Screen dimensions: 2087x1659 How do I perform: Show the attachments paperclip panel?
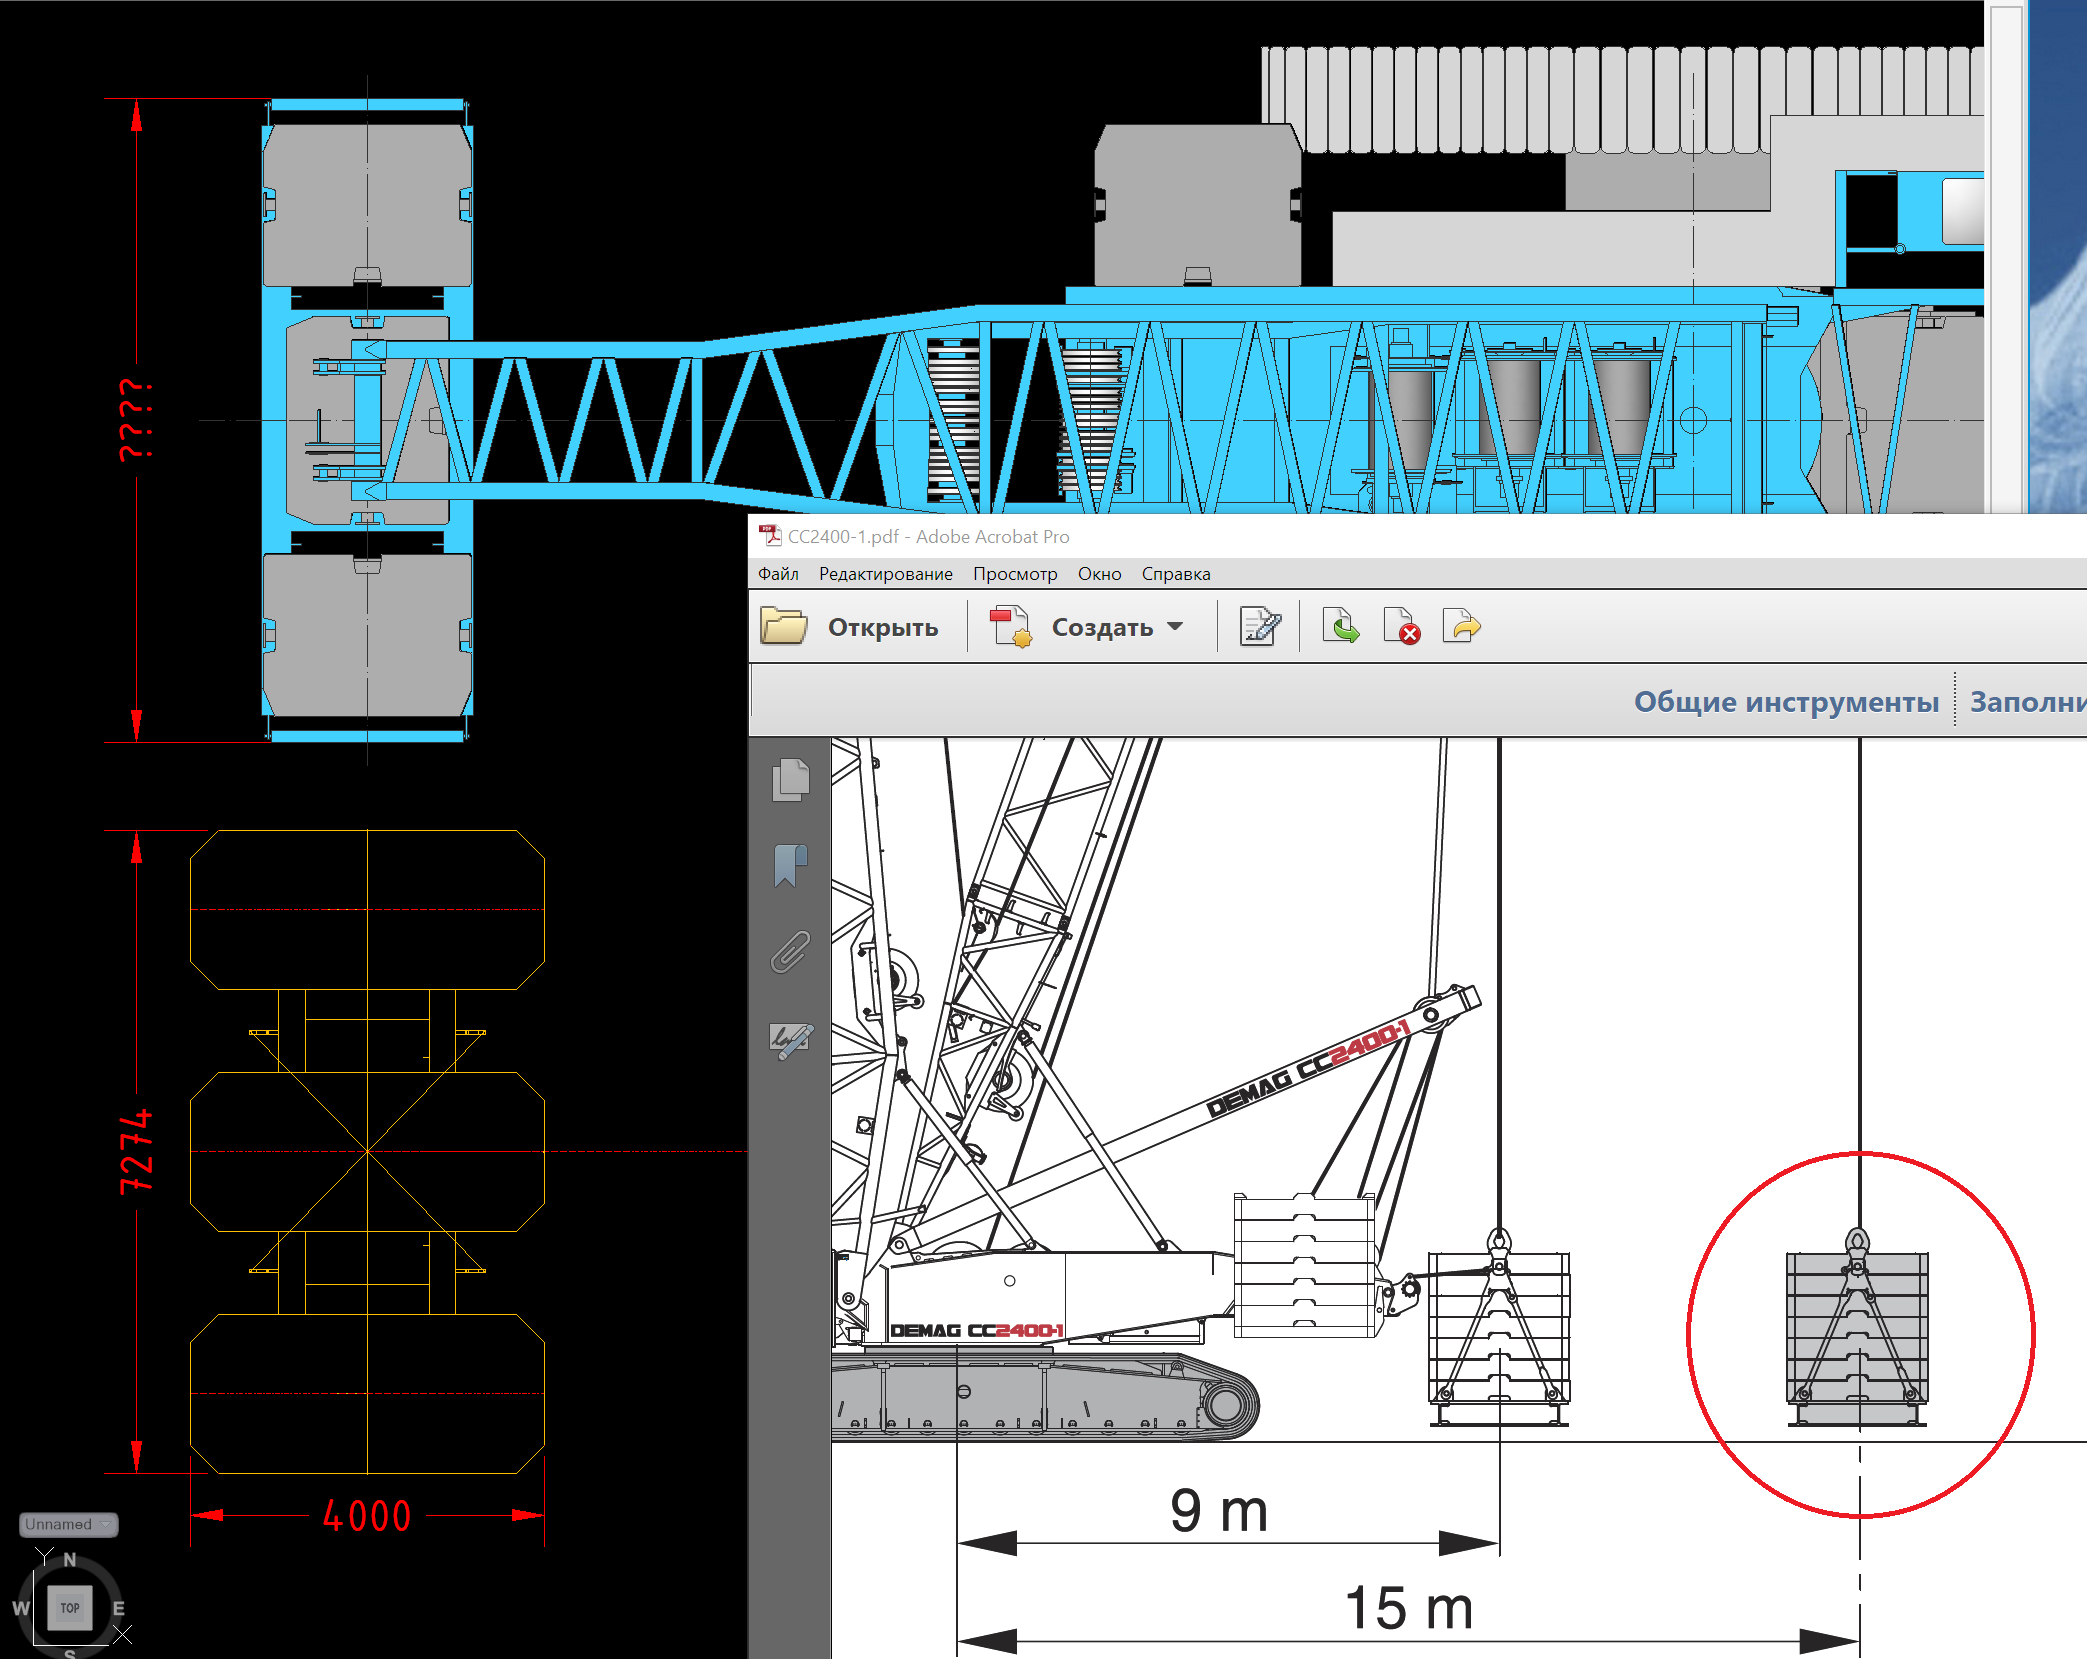pos(790,952)
